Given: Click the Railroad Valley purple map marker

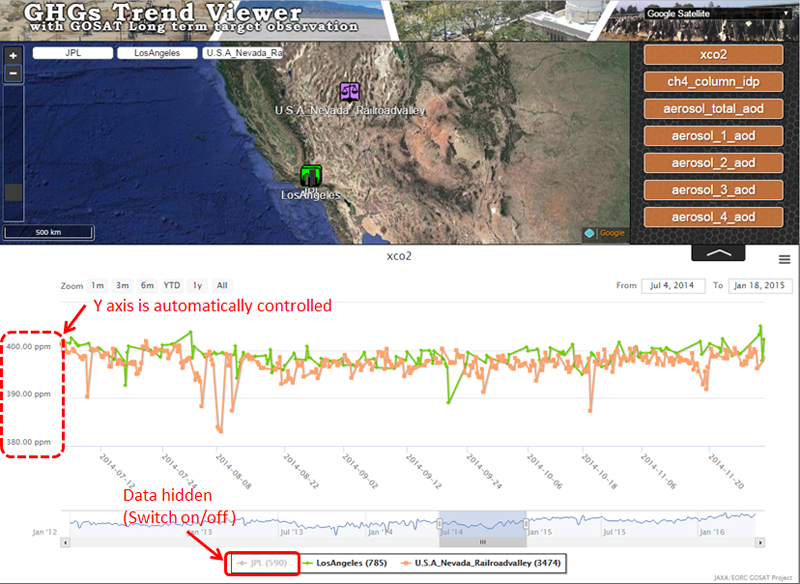Looking at the screenshot, I should click(349, 92).
